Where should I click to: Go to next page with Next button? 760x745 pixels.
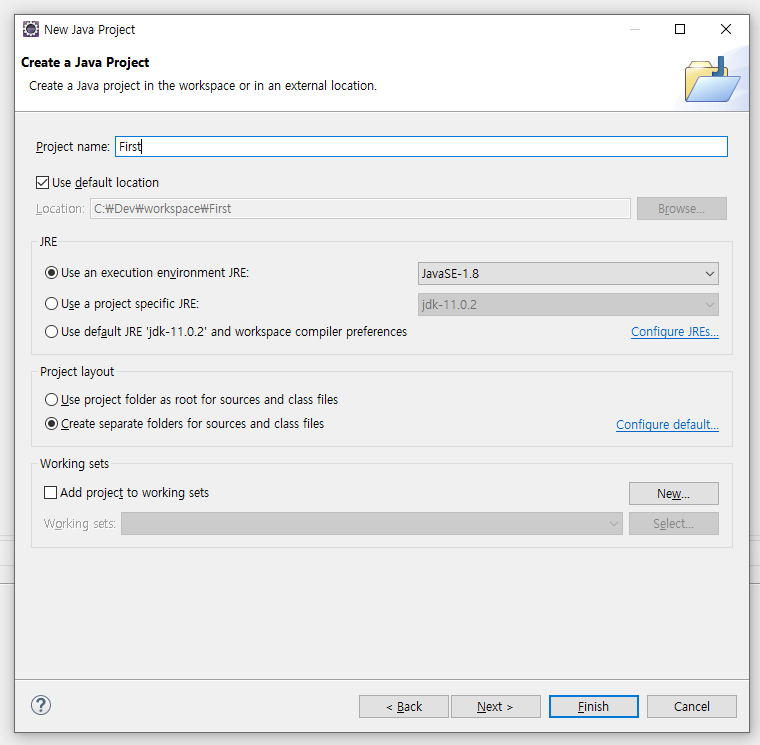[495, 706]
